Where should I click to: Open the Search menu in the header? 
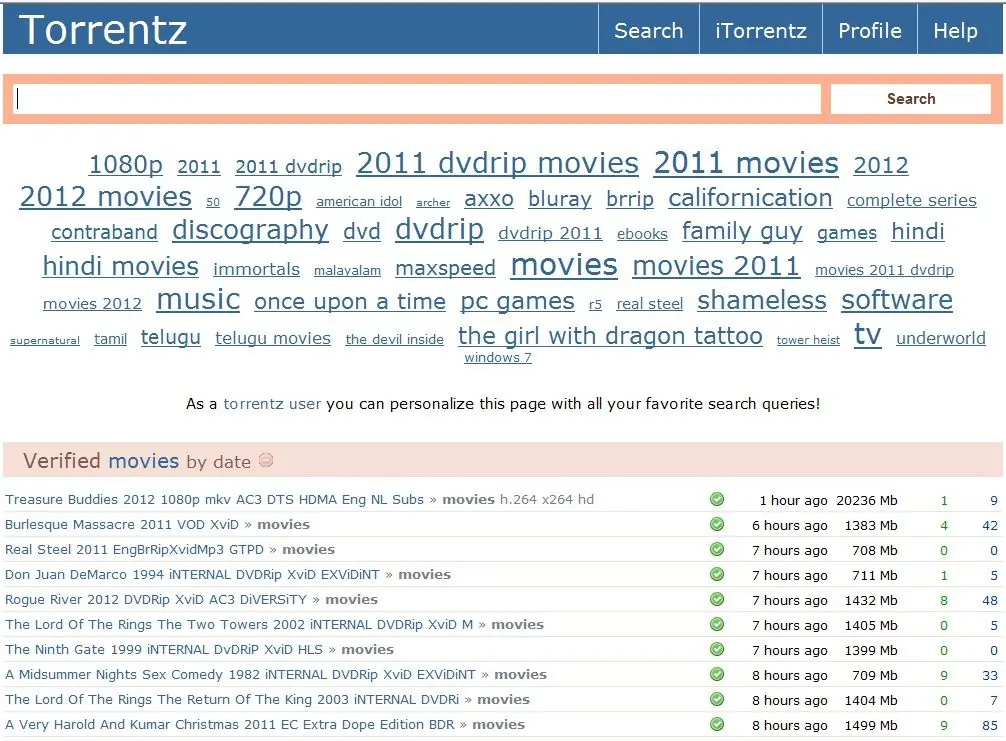pos(649,30)
